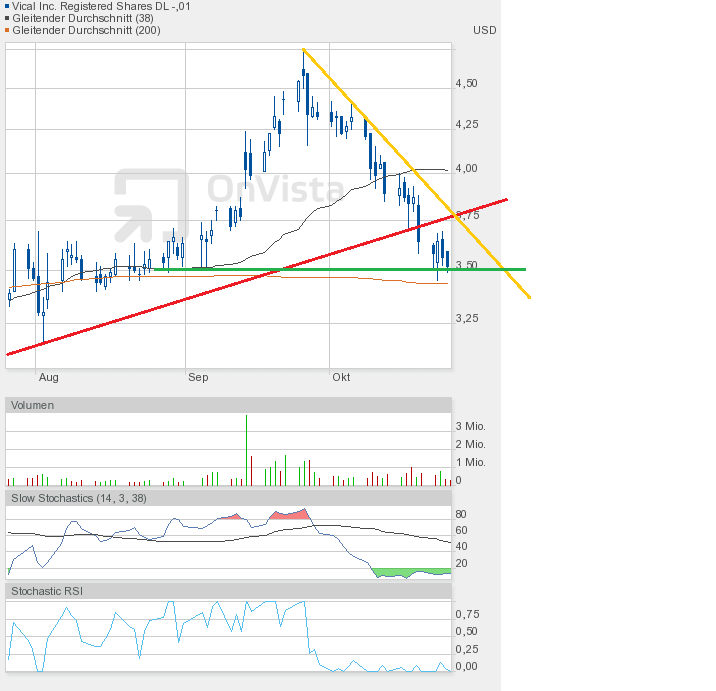Click the 4,50 price axis label
716x691 pixels.
pyautogui.click(x=466, y=83)
